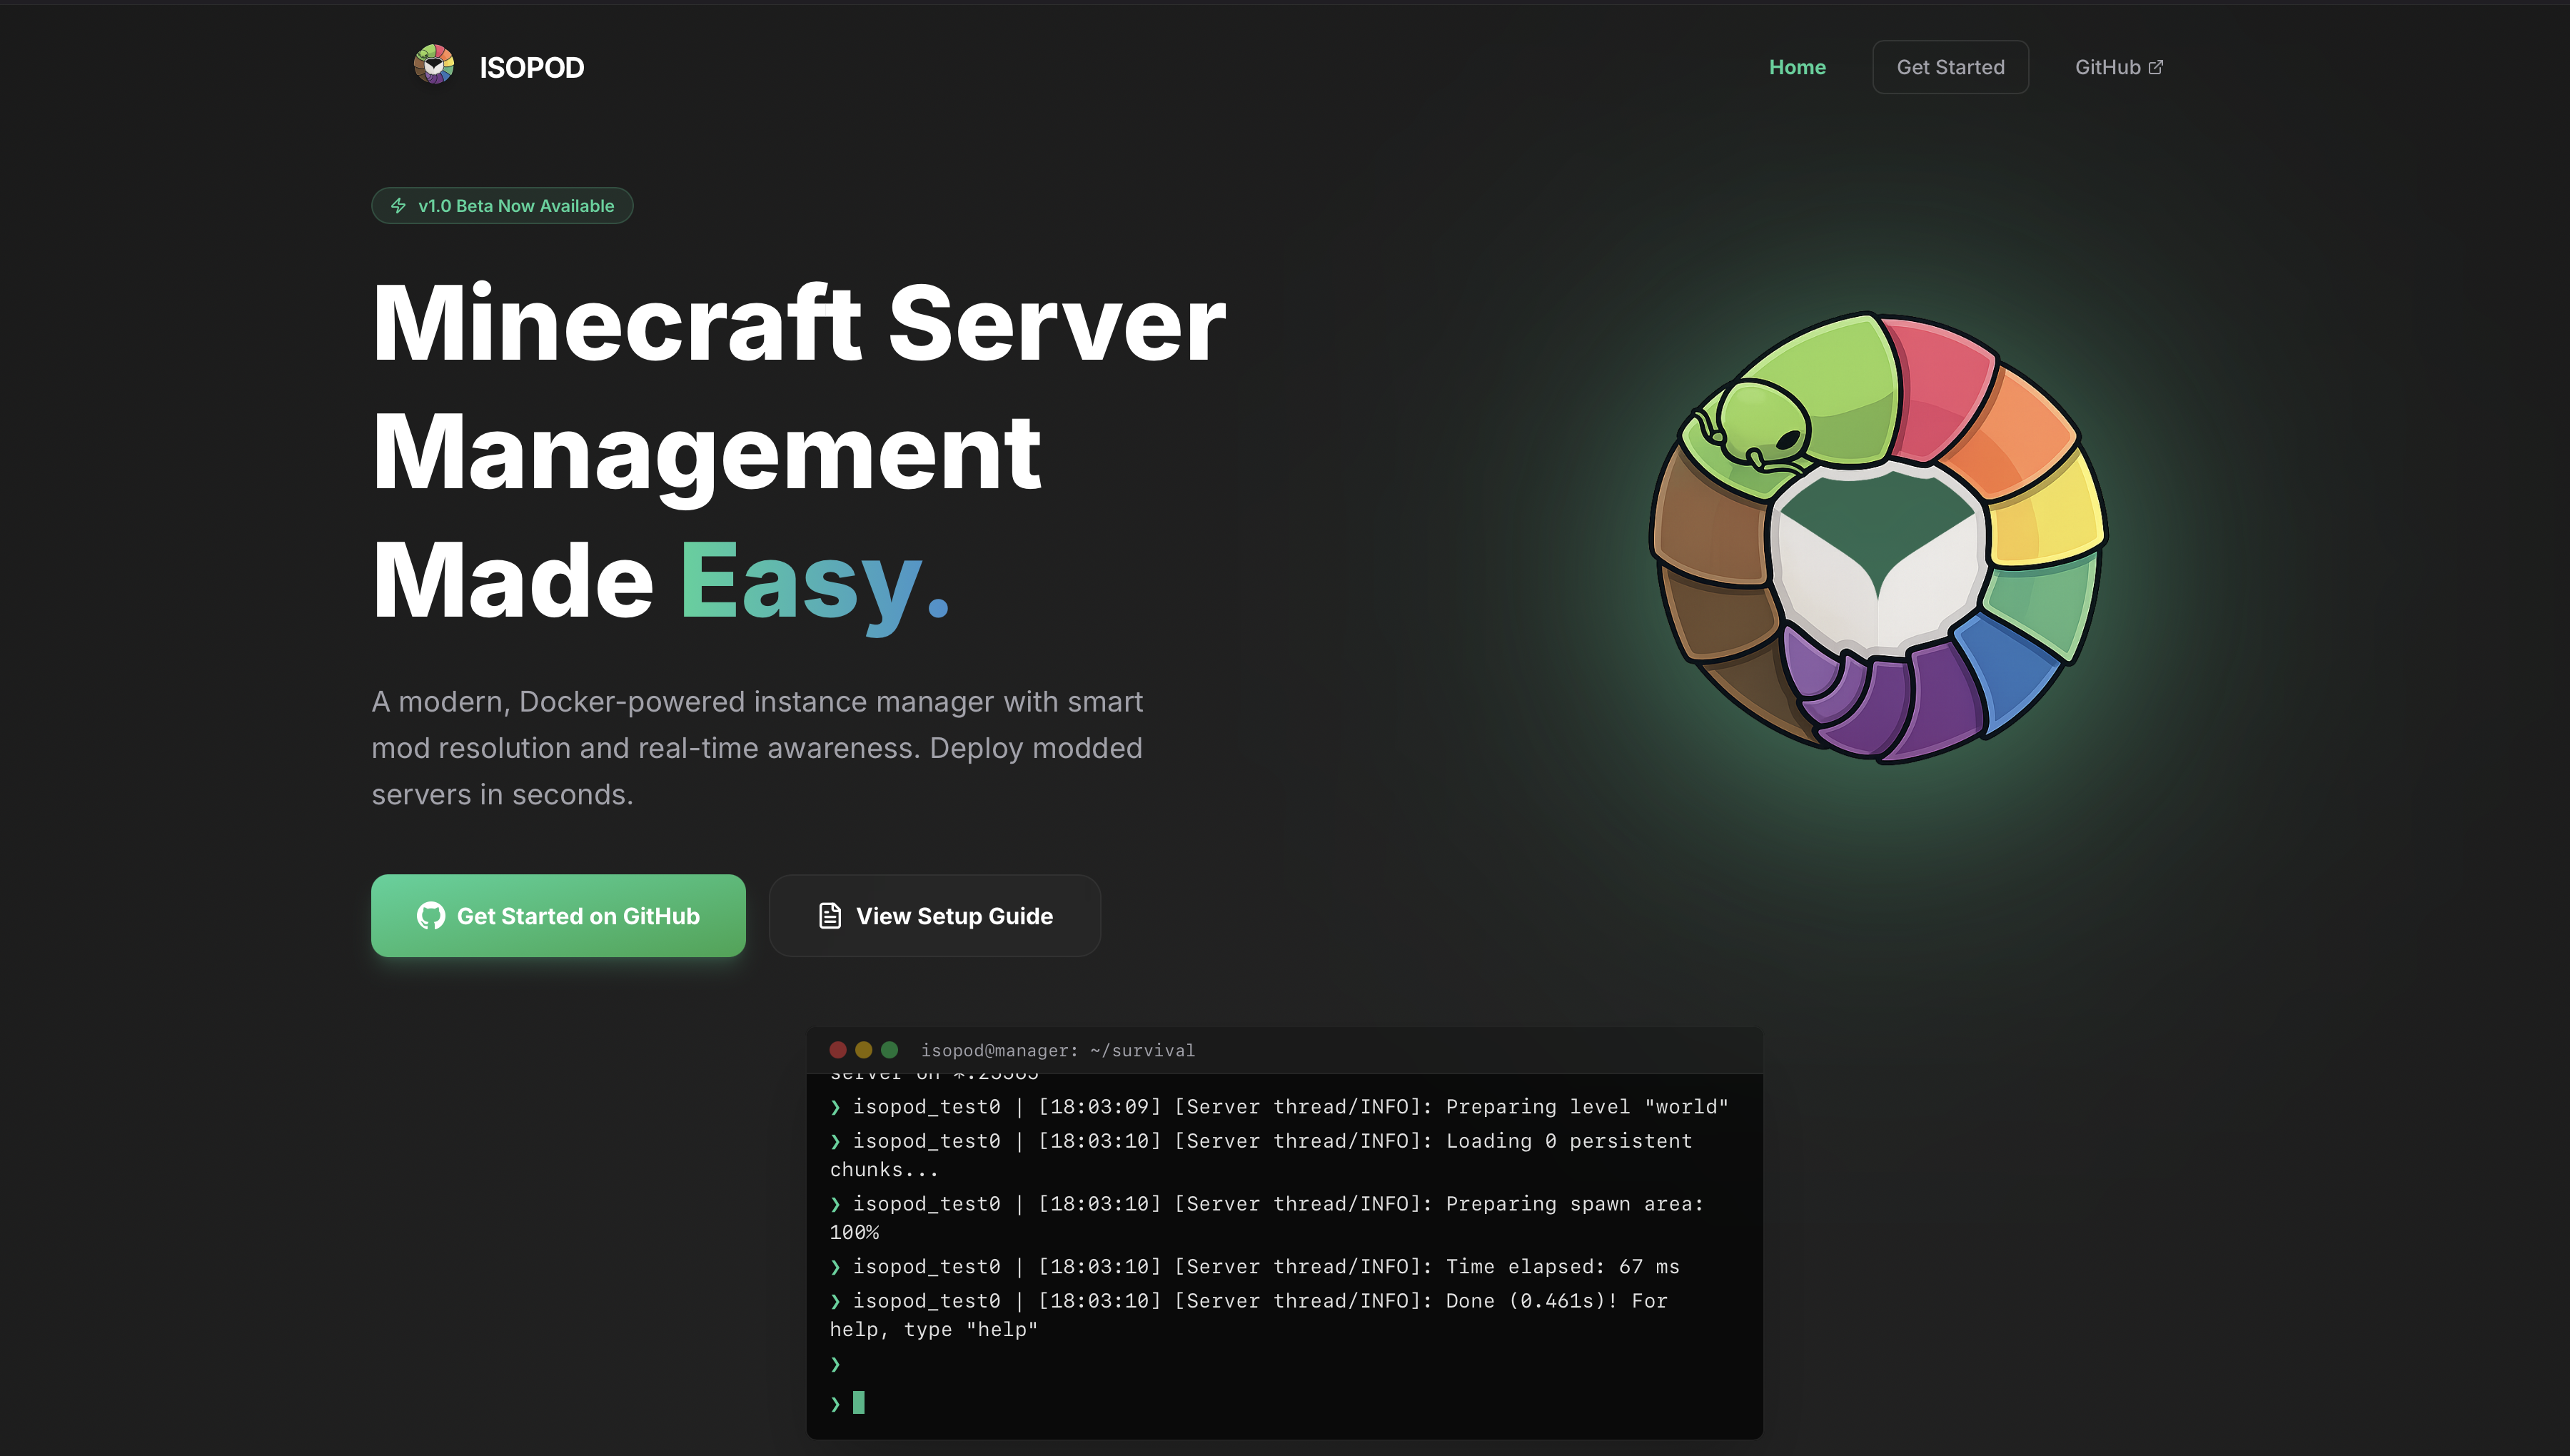Click the GitHub octocat icon on green button
This screenshot has width=2570, height=1456.
[x=431, y=916]
